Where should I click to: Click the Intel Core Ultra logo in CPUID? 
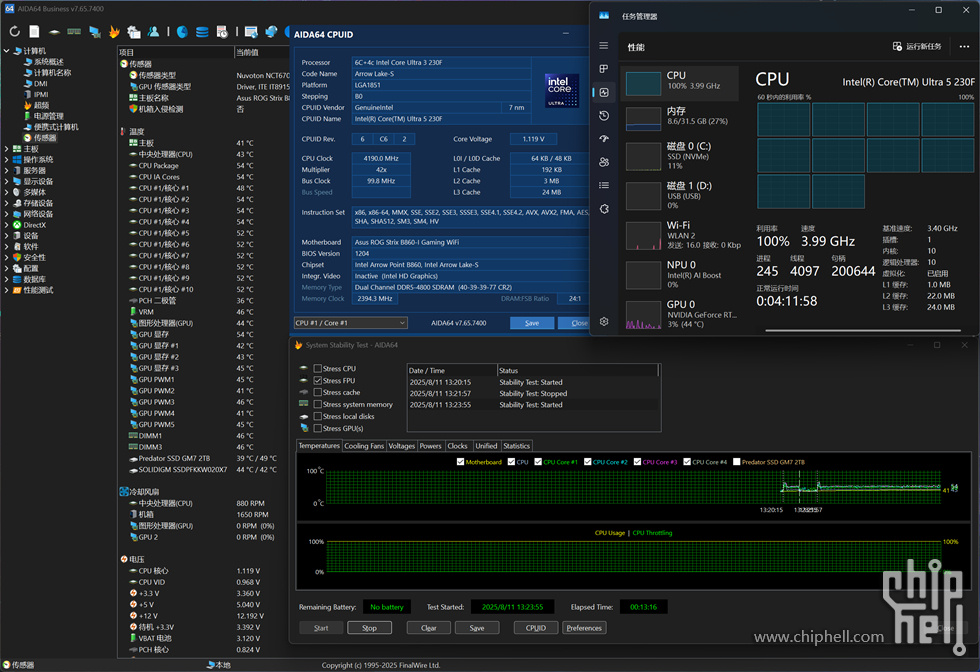click(562, 91)
